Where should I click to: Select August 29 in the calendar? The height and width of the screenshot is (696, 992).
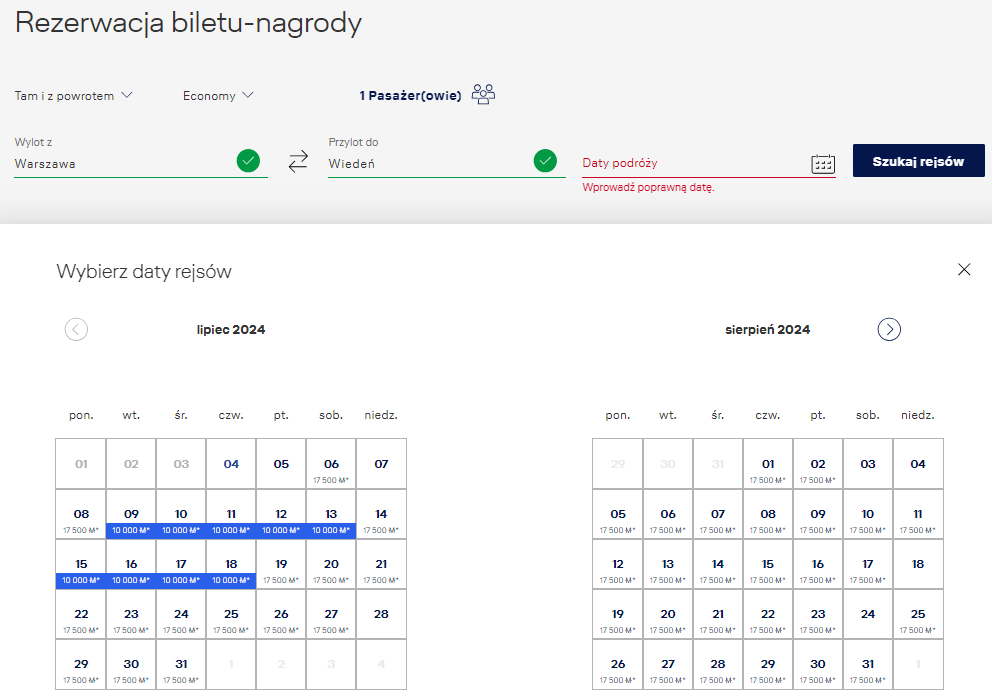click(x=767, y=664)
